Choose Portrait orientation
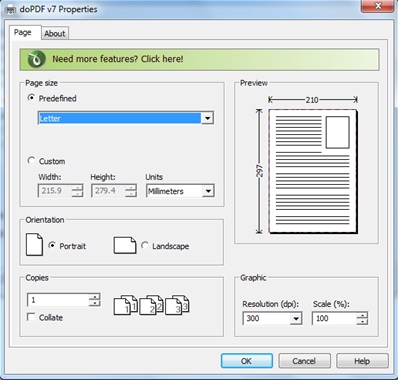Image resolution: width=398 pixels, height=380 pixels. point(52,245)
